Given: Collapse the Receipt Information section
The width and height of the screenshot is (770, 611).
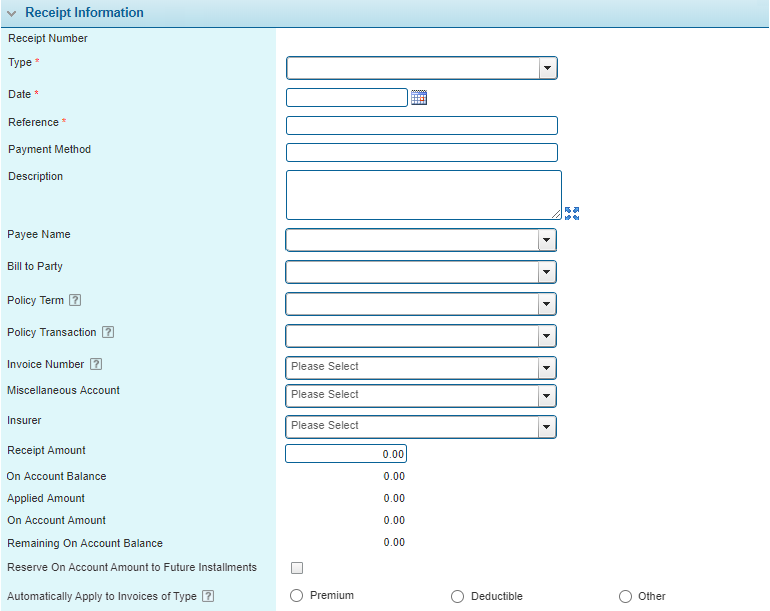Looking at the screenshot, I should pos(12,13).
